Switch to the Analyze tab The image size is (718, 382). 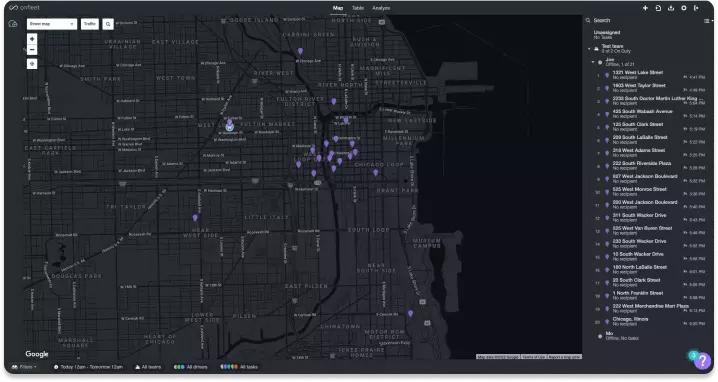coord(381,8)
